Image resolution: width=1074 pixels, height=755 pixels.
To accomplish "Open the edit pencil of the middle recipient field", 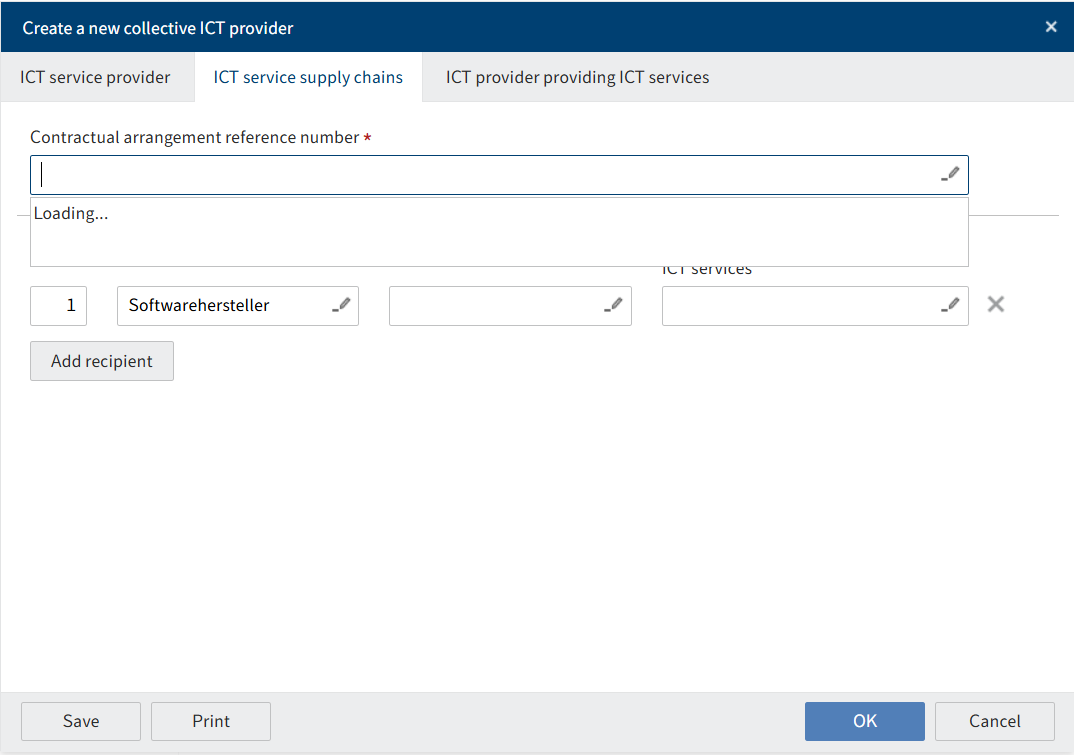I will point(613,305).
